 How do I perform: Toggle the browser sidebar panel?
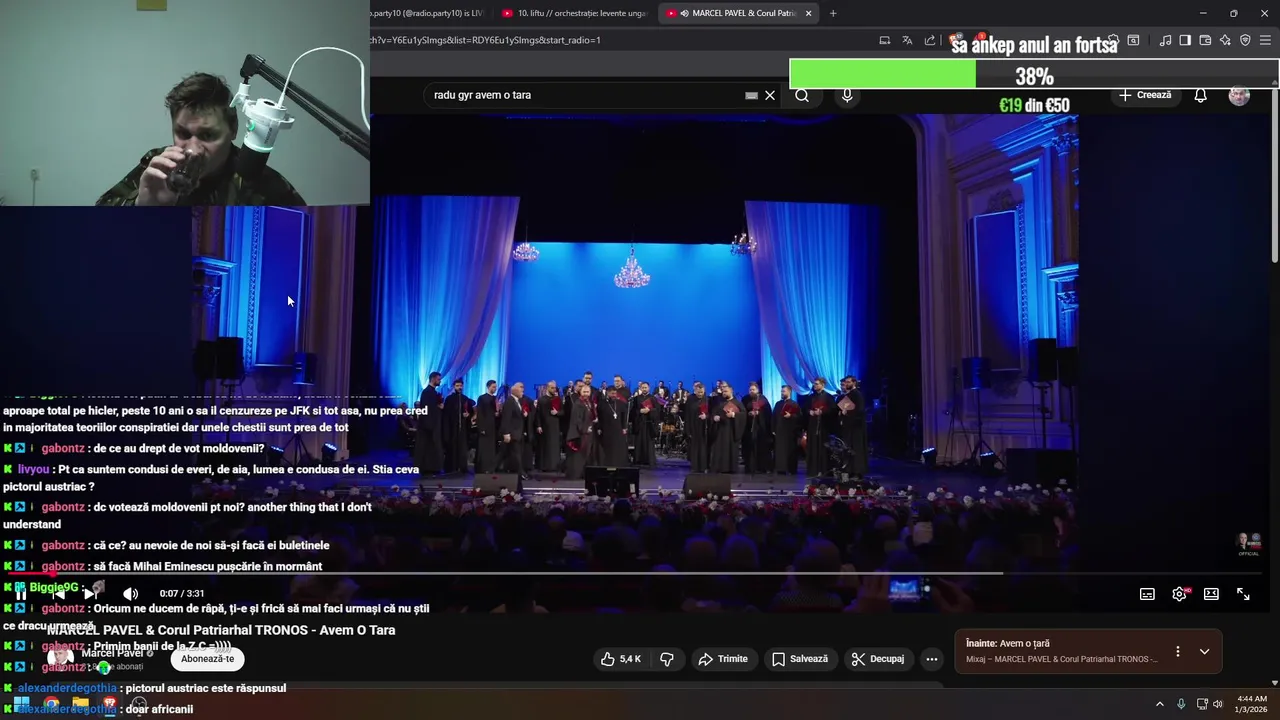click(x=1185, y=40)
